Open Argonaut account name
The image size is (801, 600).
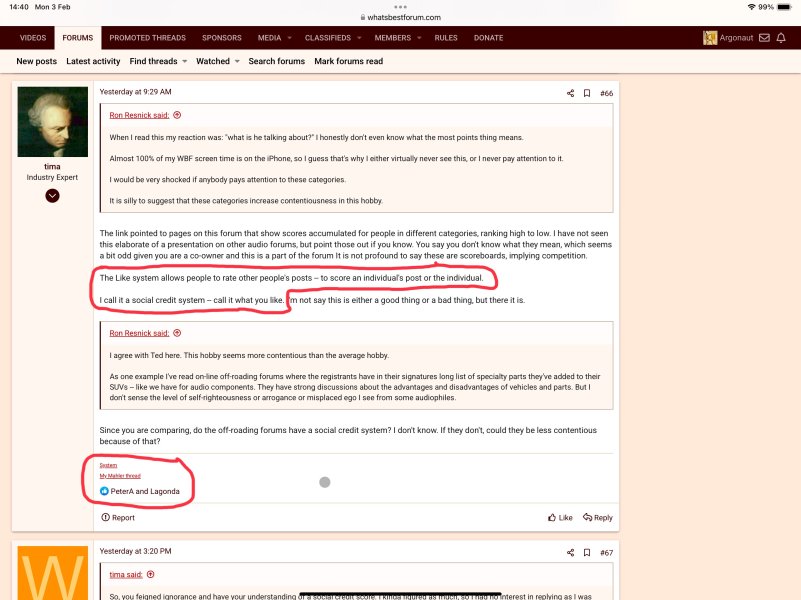click(736, 38)
